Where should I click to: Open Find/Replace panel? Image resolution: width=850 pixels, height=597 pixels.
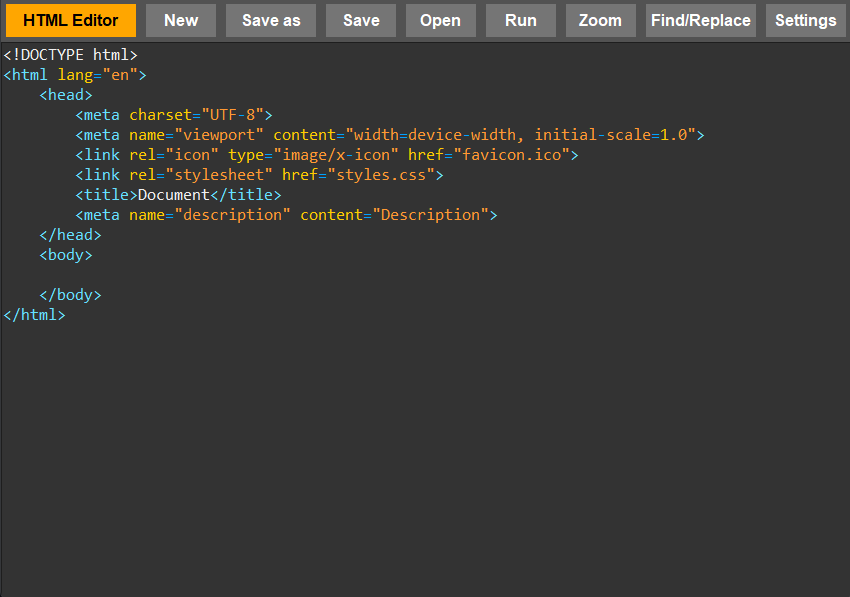click(x=700, y=21)
